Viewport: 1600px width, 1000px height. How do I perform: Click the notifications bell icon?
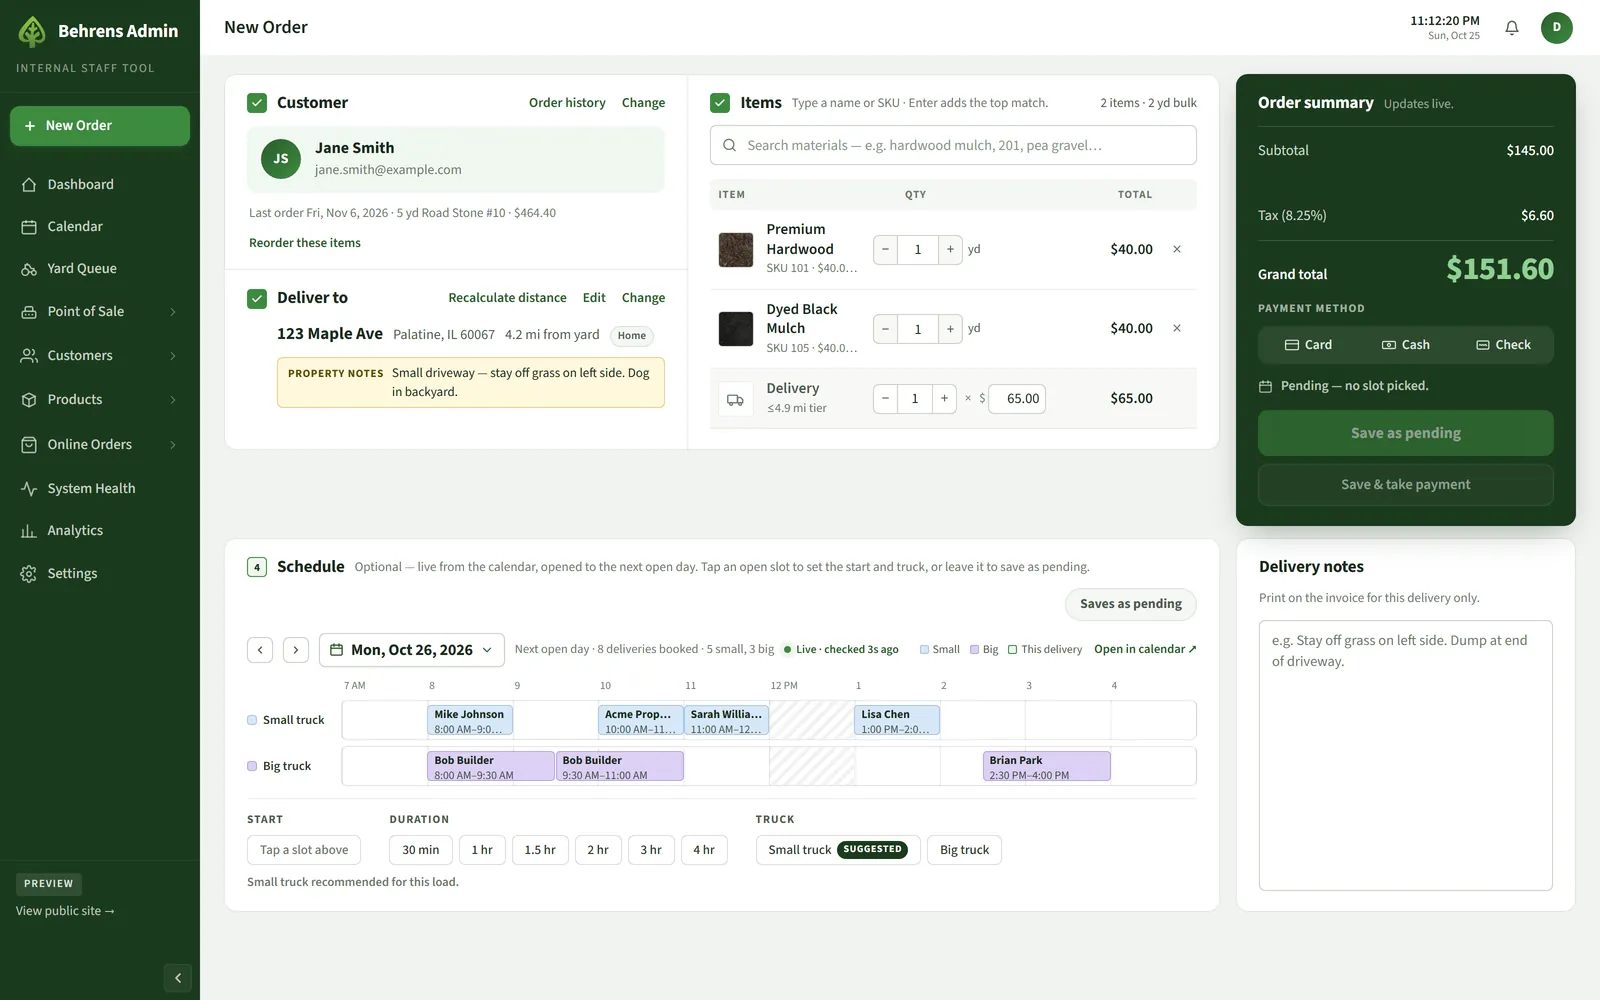pos(1512,28)
